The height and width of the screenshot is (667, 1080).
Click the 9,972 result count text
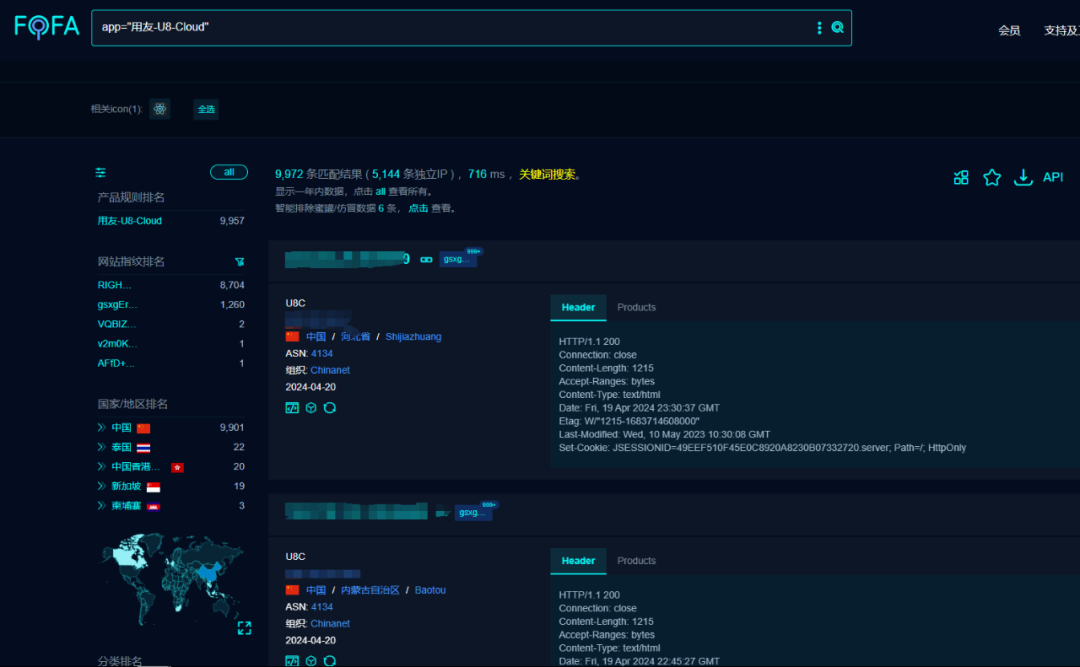pos(289,174)
